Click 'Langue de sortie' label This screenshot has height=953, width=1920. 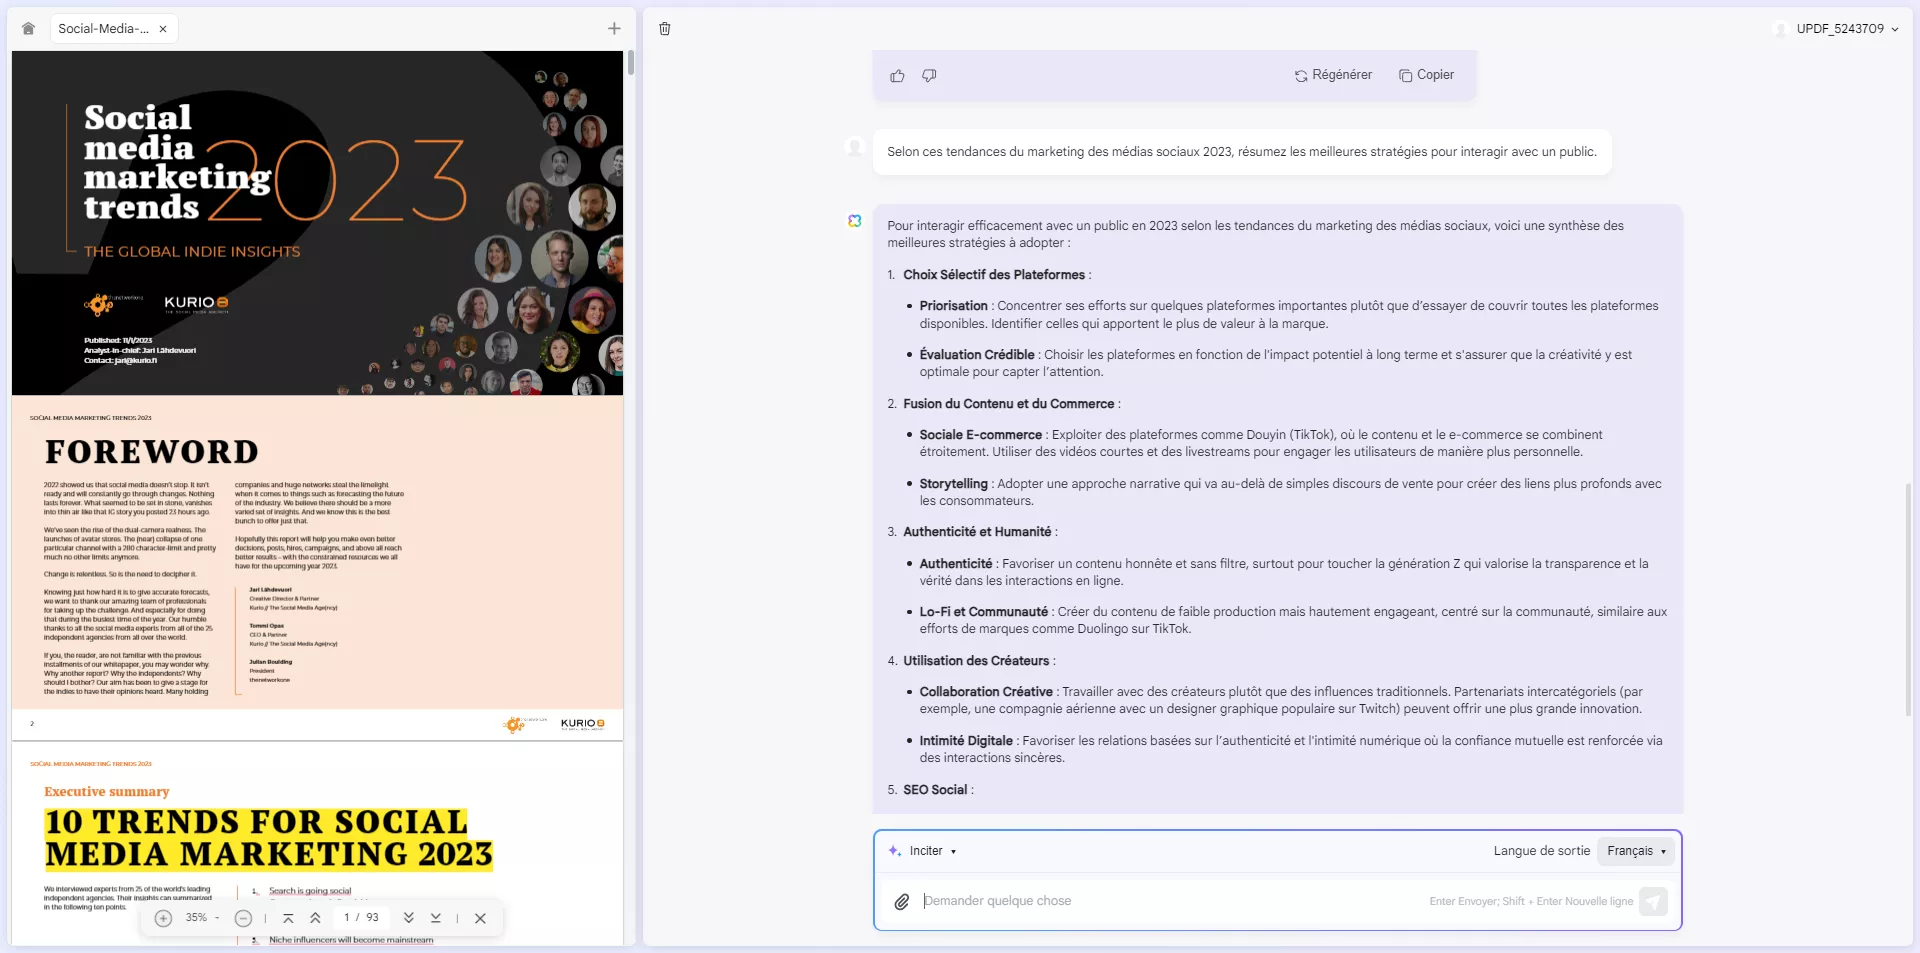(x=1541, y=851)
